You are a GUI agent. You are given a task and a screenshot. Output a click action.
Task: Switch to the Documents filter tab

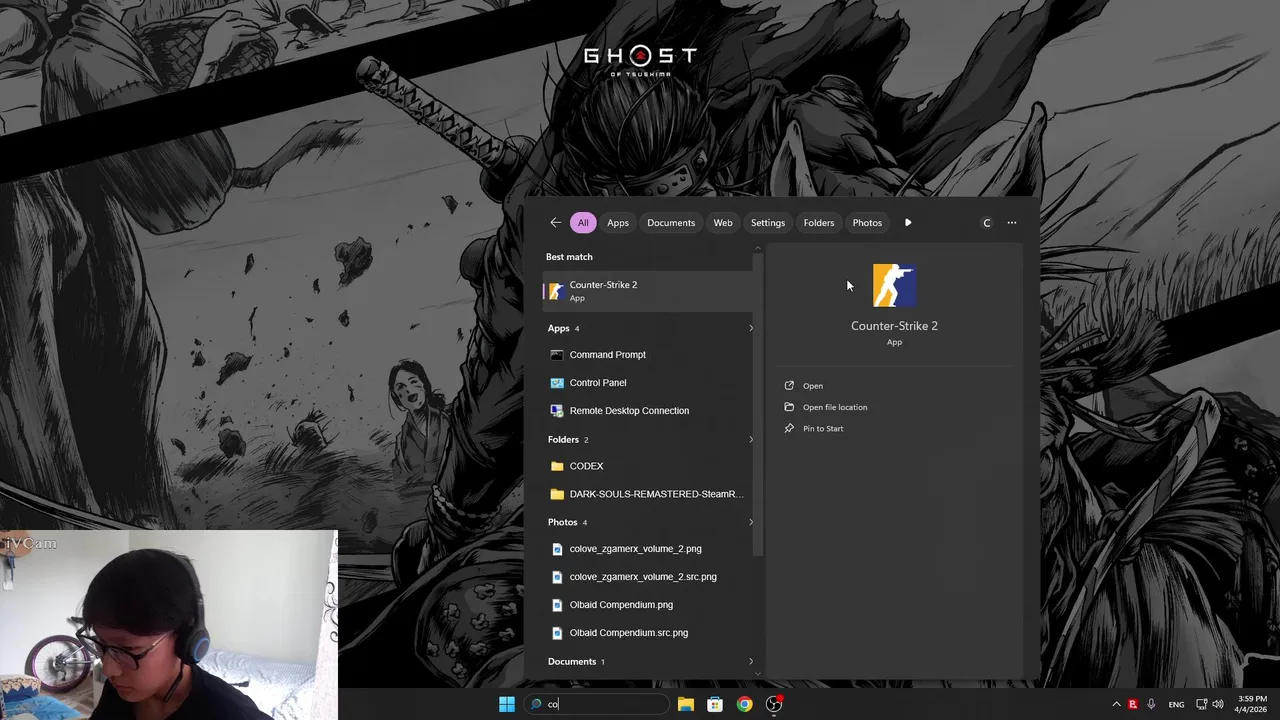click(x=671, y=223)
